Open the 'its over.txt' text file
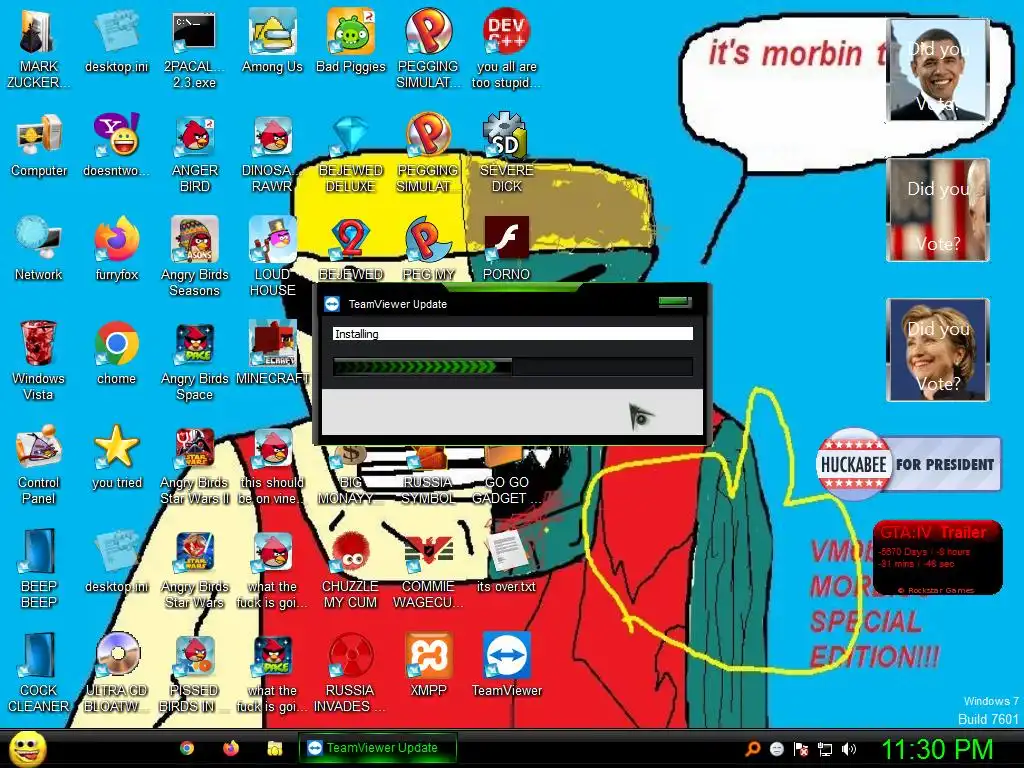 point(506,560)
